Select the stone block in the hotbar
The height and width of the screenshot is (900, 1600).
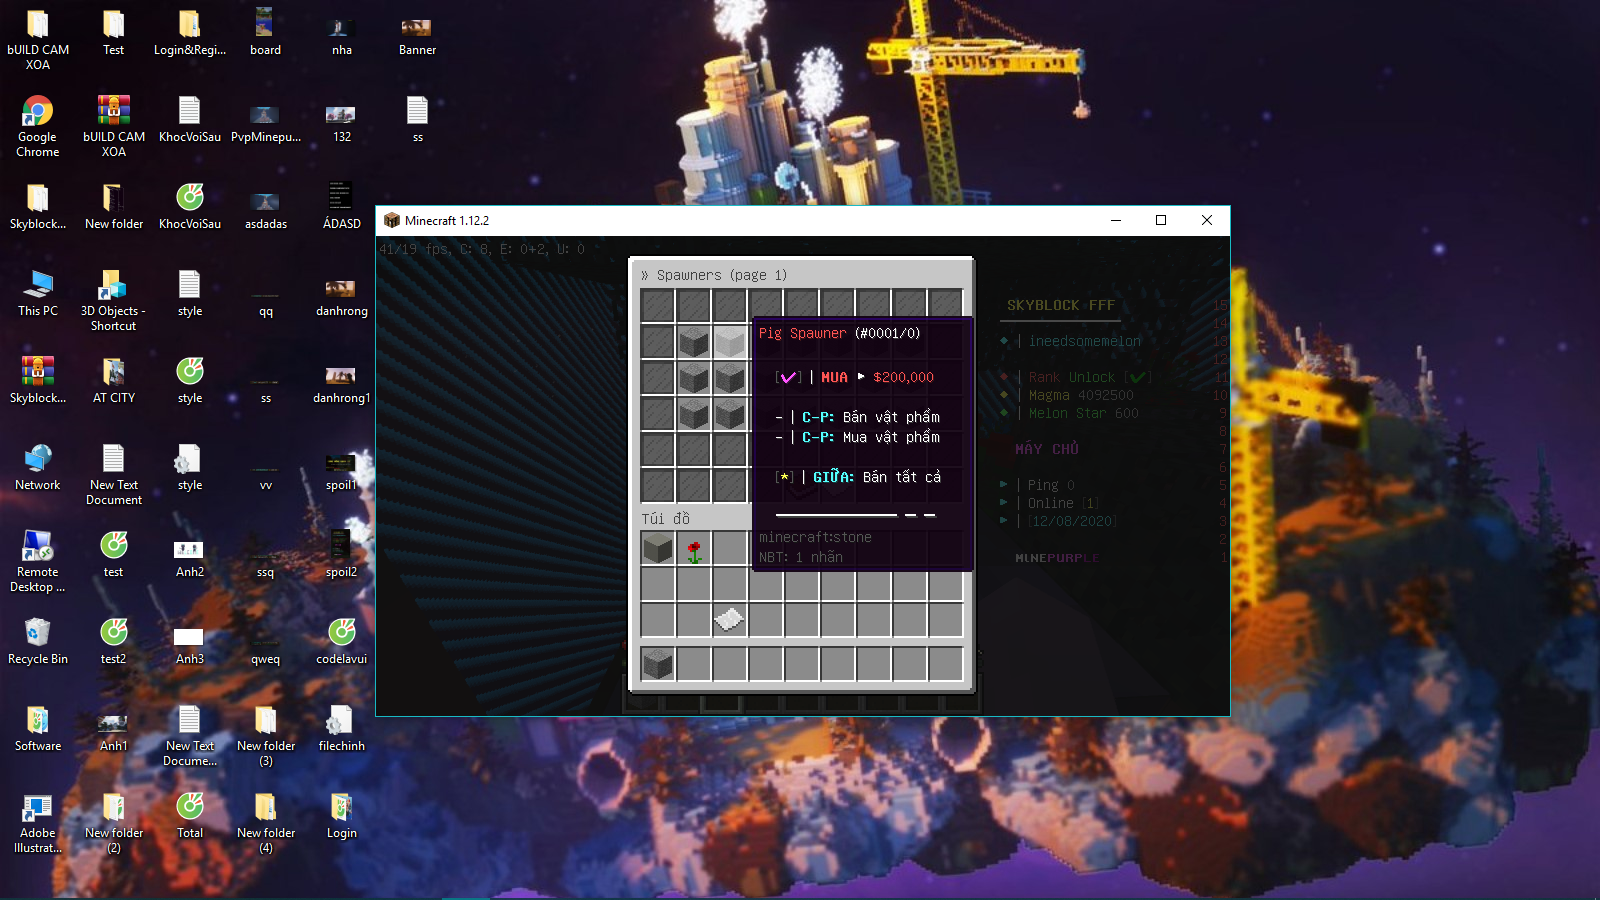pos(657,664)
